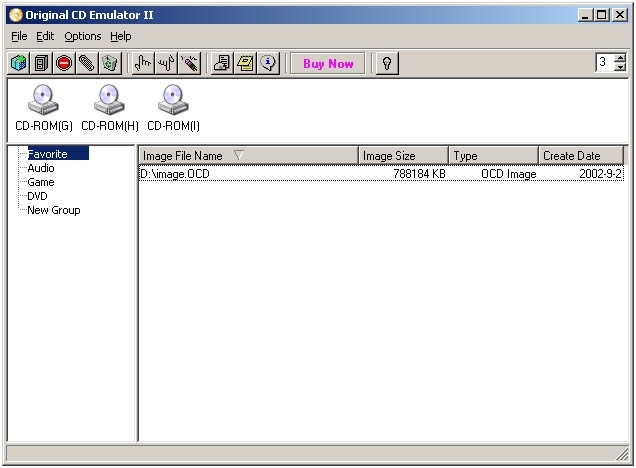Open the Help menu
The image size is (636, 468).
(120, 36)
